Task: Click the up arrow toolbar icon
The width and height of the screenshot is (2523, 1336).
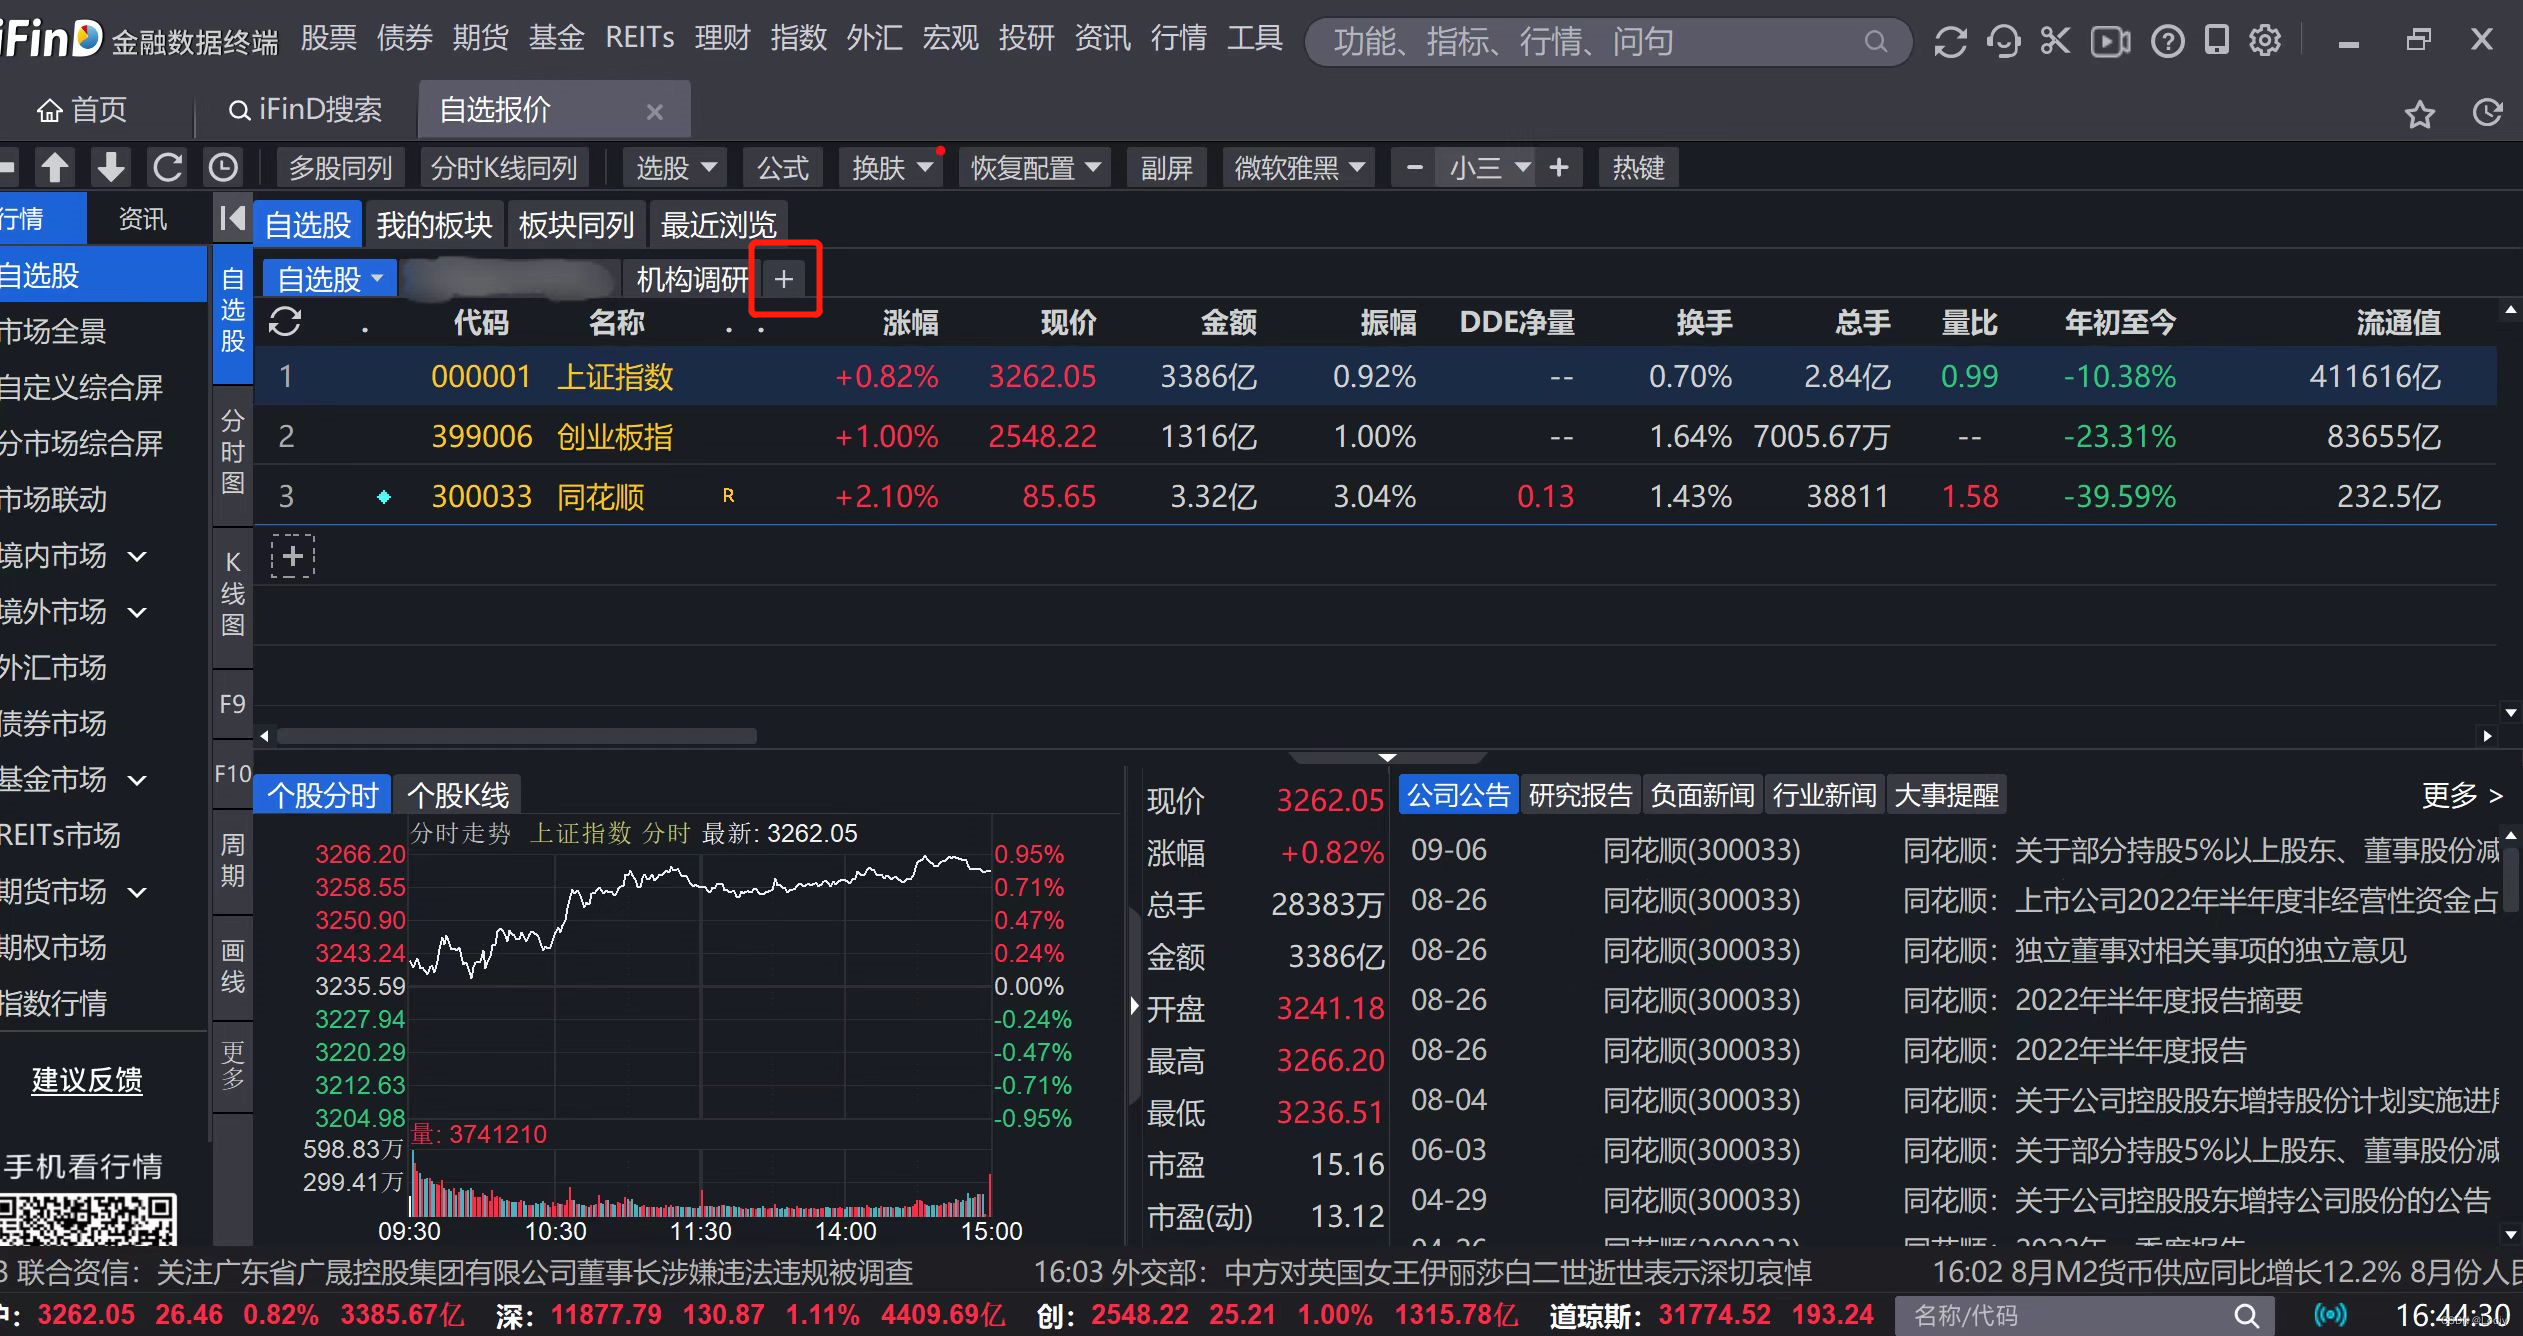Action: click(55, 167)
